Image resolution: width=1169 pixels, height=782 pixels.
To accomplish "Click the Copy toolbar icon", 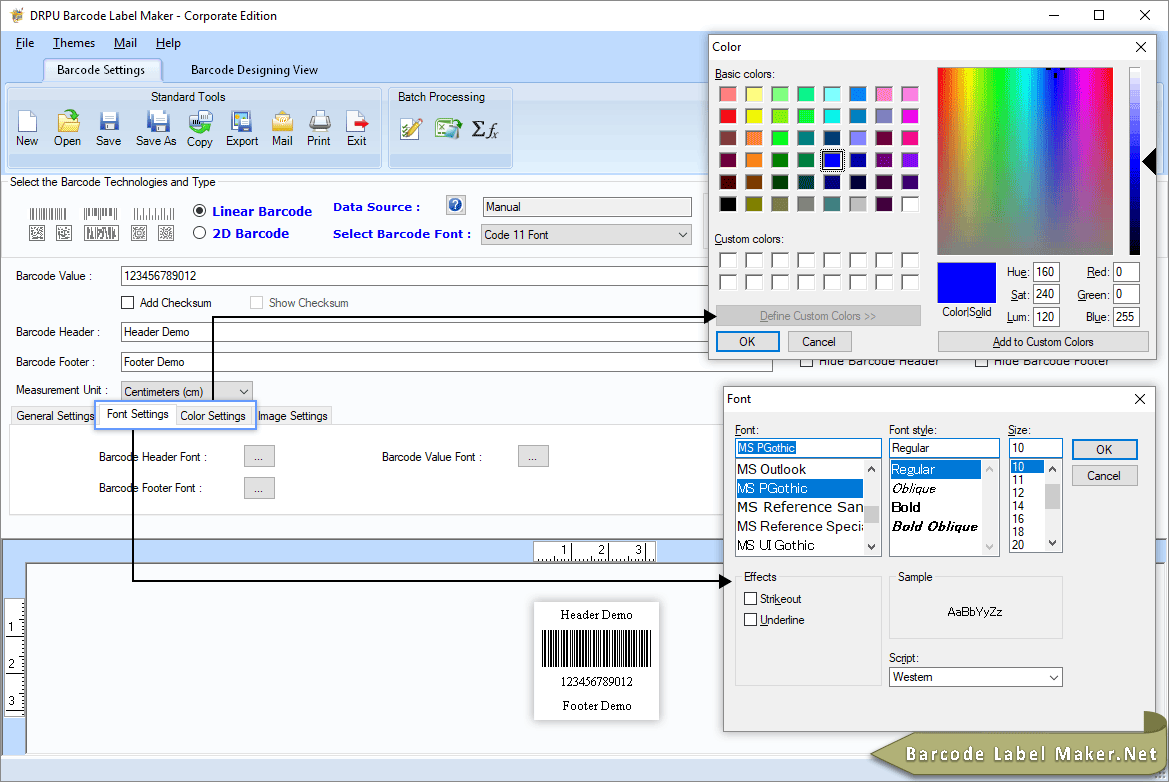I will 200,128.
